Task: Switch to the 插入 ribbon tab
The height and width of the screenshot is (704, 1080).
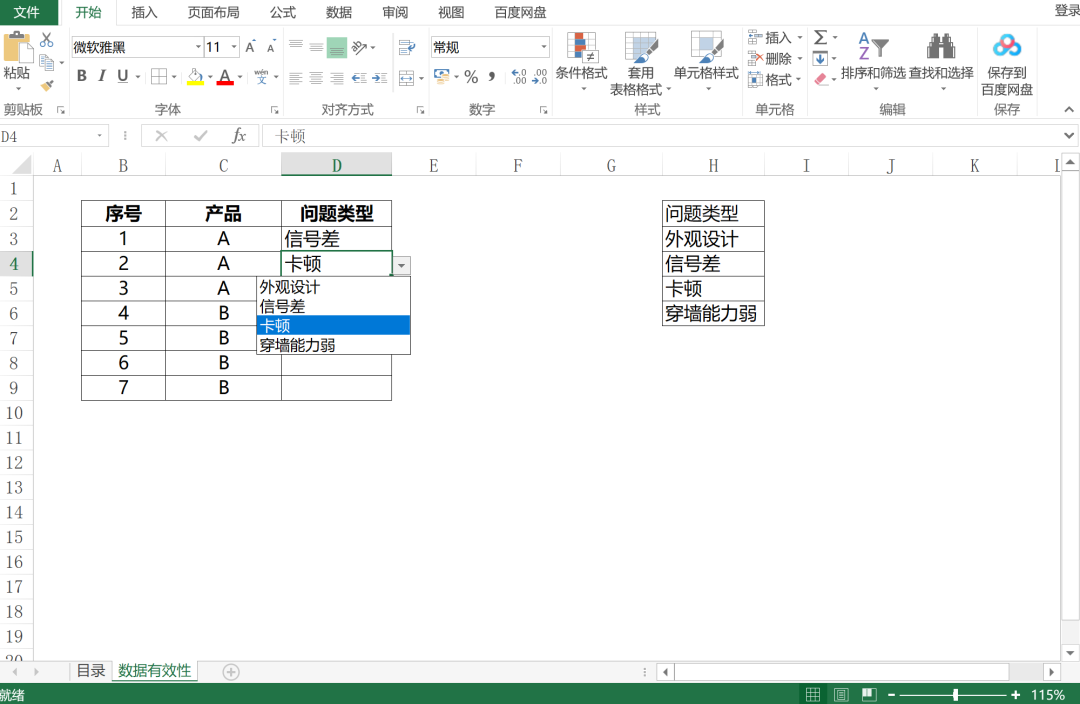Action: click(x=144, y=12)
